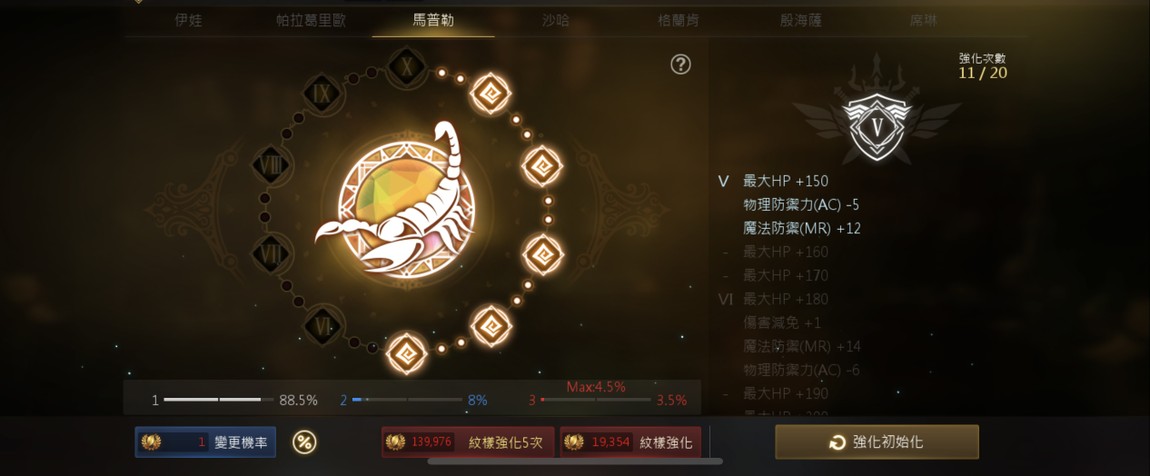Viewport: 1150px width, 476px height.
Task: Select the roman numeral VIII node
Action: click(x=271, y=164)
